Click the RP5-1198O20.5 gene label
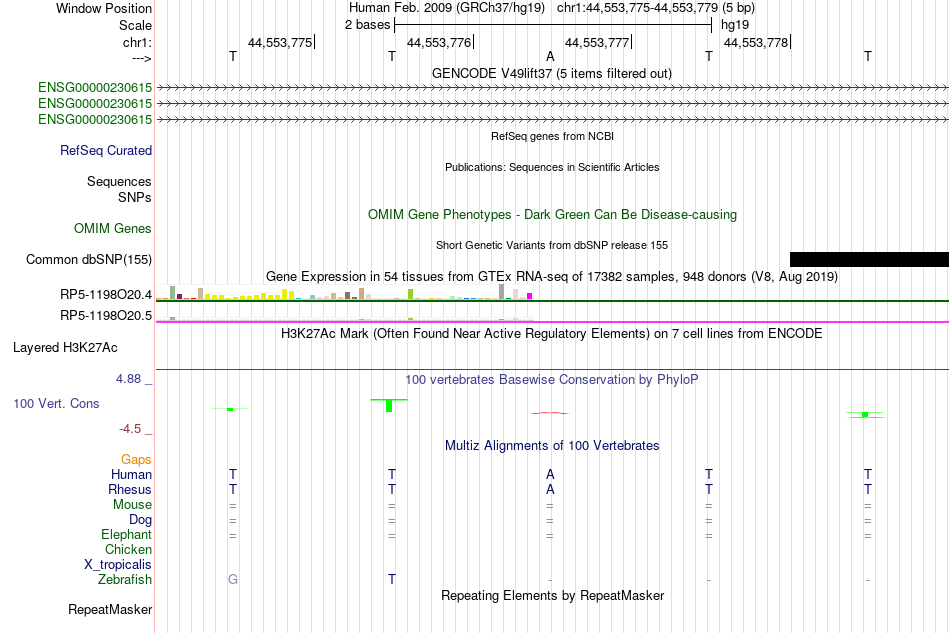The width and height of the screenshot is (950, 633). click(105, 316)
